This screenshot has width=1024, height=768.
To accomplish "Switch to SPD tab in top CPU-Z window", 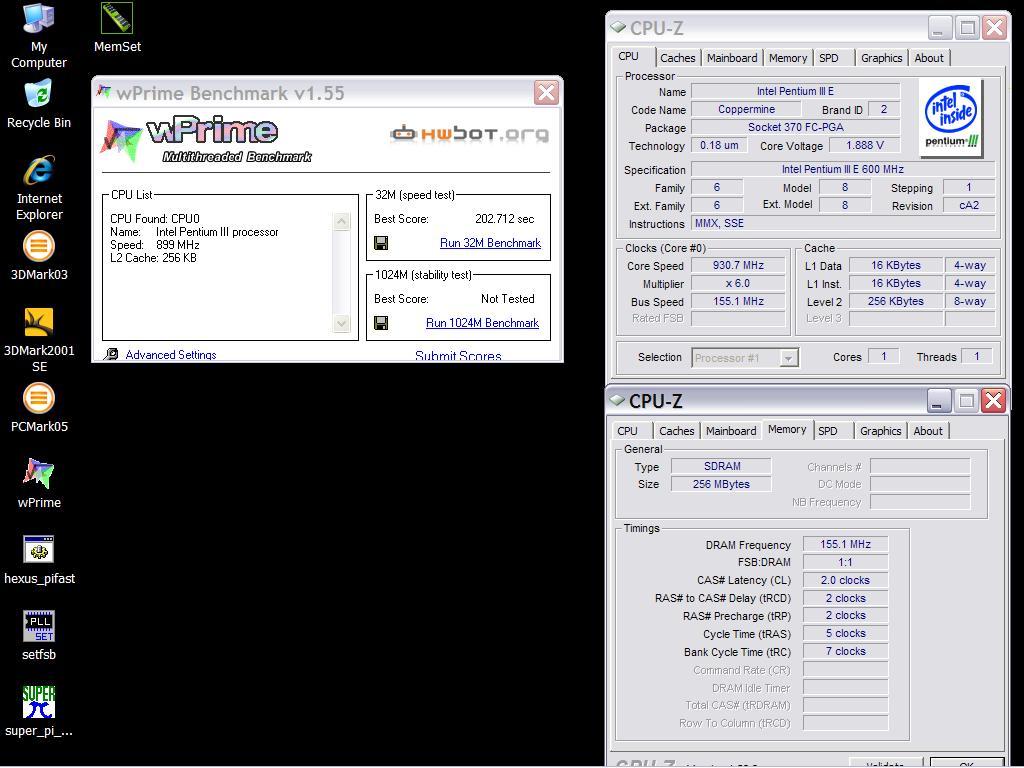I will [x=829, y=57].
